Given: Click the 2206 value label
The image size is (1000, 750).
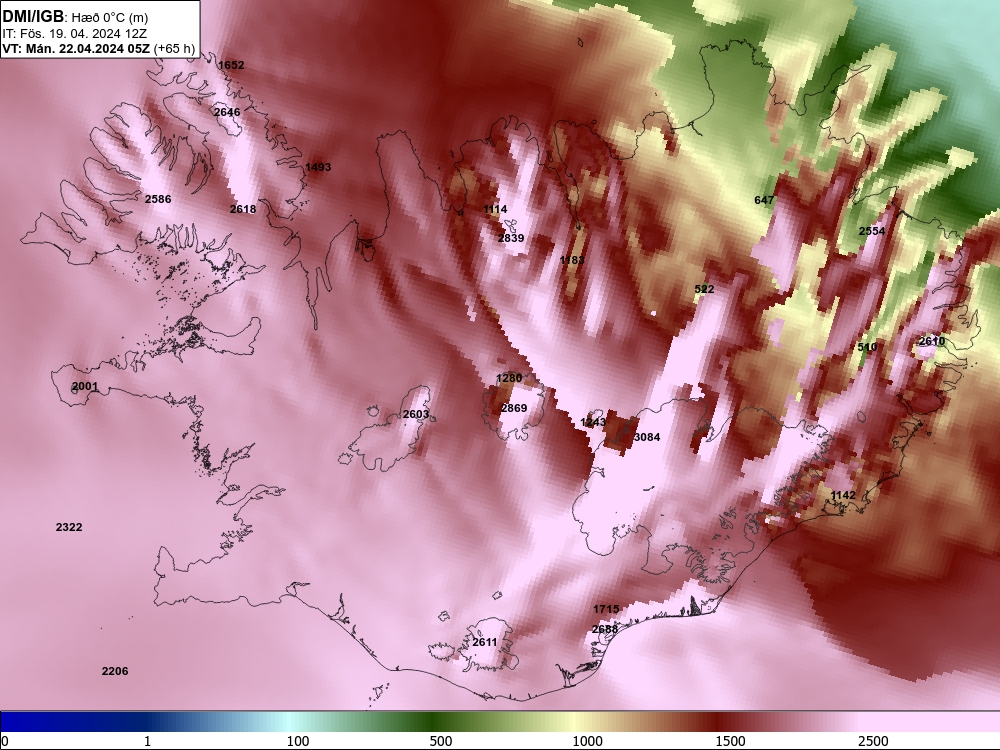Looking at the screenshot, I should coord(115,671).
